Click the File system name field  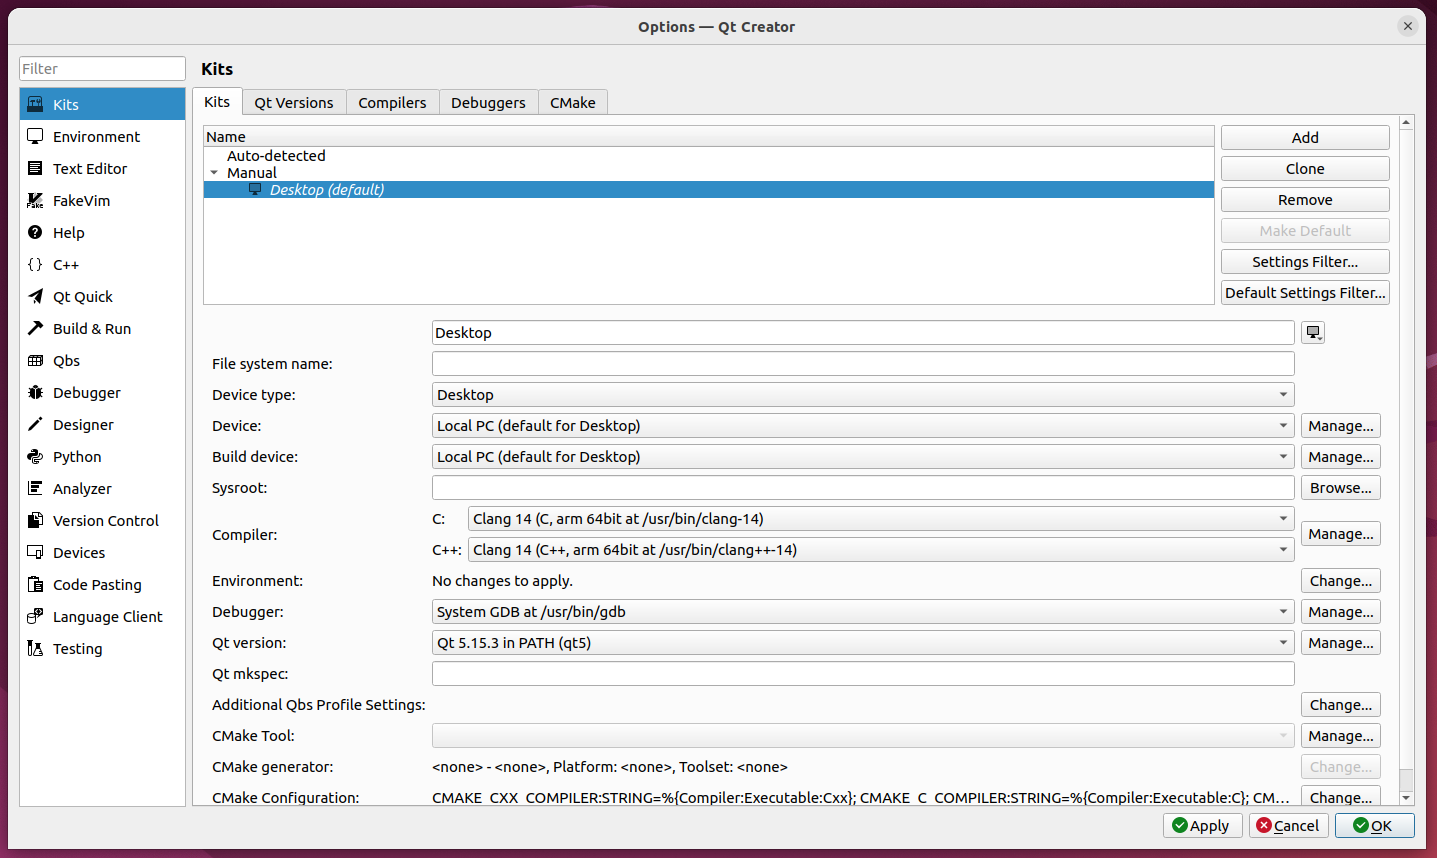[x=863, y=364]
